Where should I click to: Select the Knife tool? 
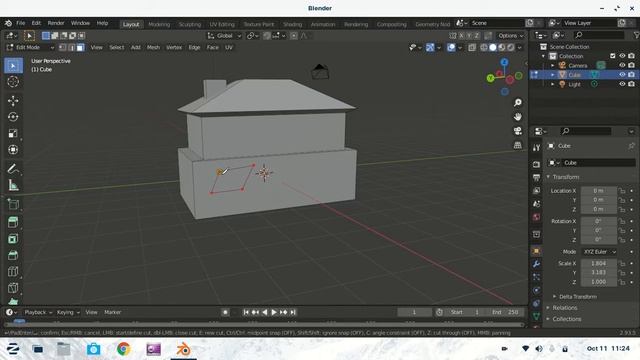pyautogui.click(x=13, y=288)
